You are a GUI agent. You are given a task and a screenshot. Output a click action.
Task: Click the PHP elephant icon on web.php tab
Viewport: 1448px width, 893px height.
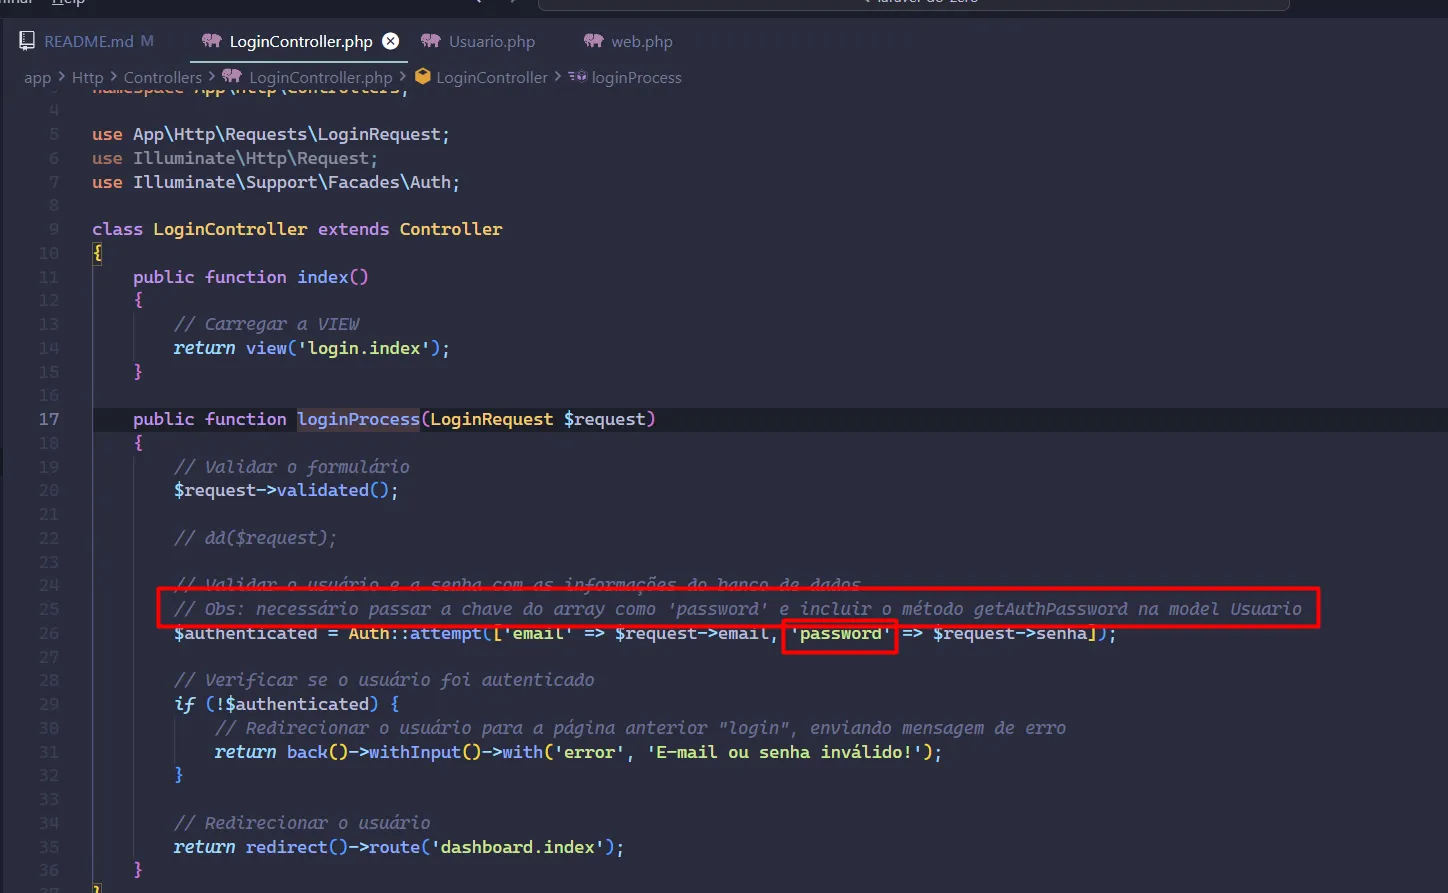pyautogui.click(x=594, y=41)
